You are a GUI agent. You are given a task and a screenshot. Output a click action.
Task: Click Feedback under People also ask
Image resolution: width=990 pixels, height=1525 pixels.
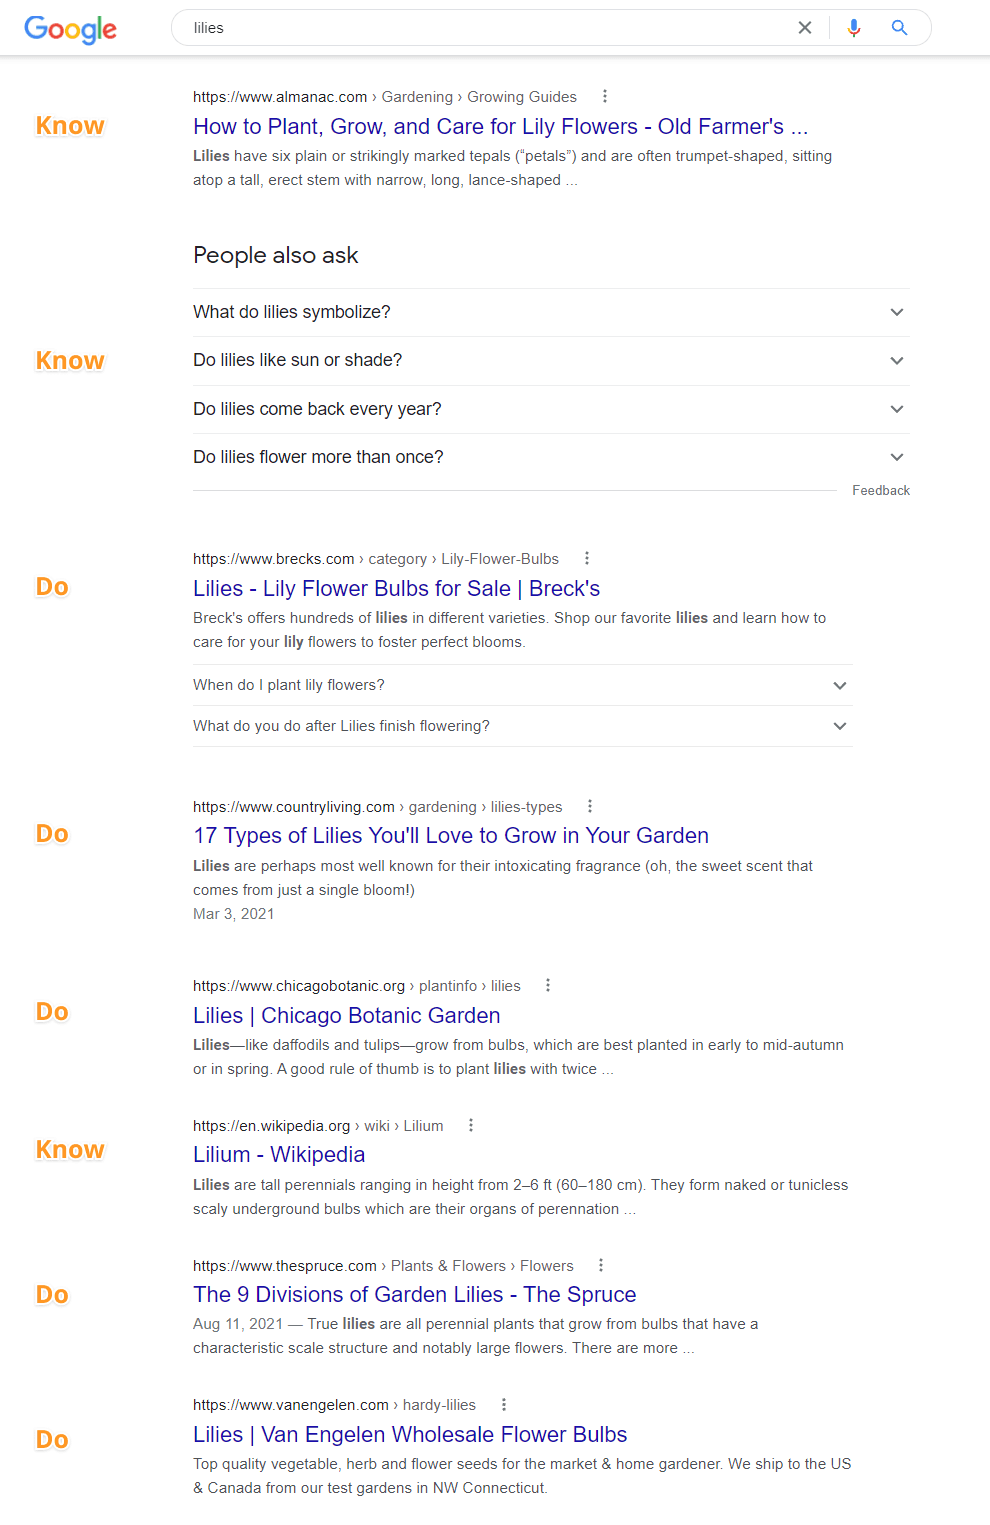click(881, 491)
